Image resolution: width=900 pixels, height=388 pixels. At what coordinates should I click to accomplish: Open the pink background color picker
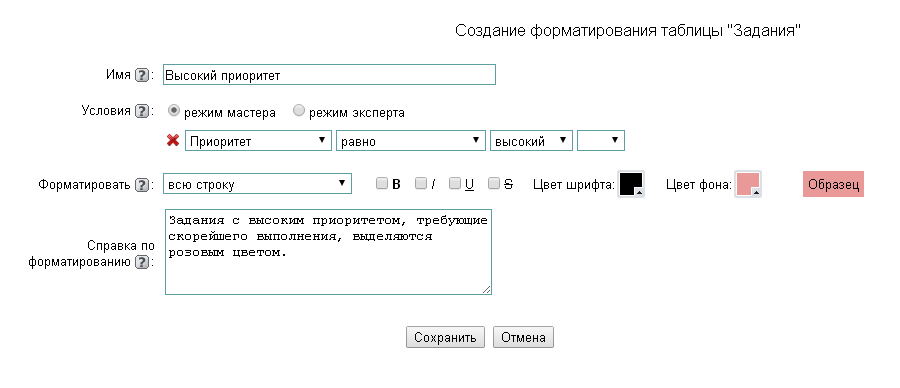(748, 184)
